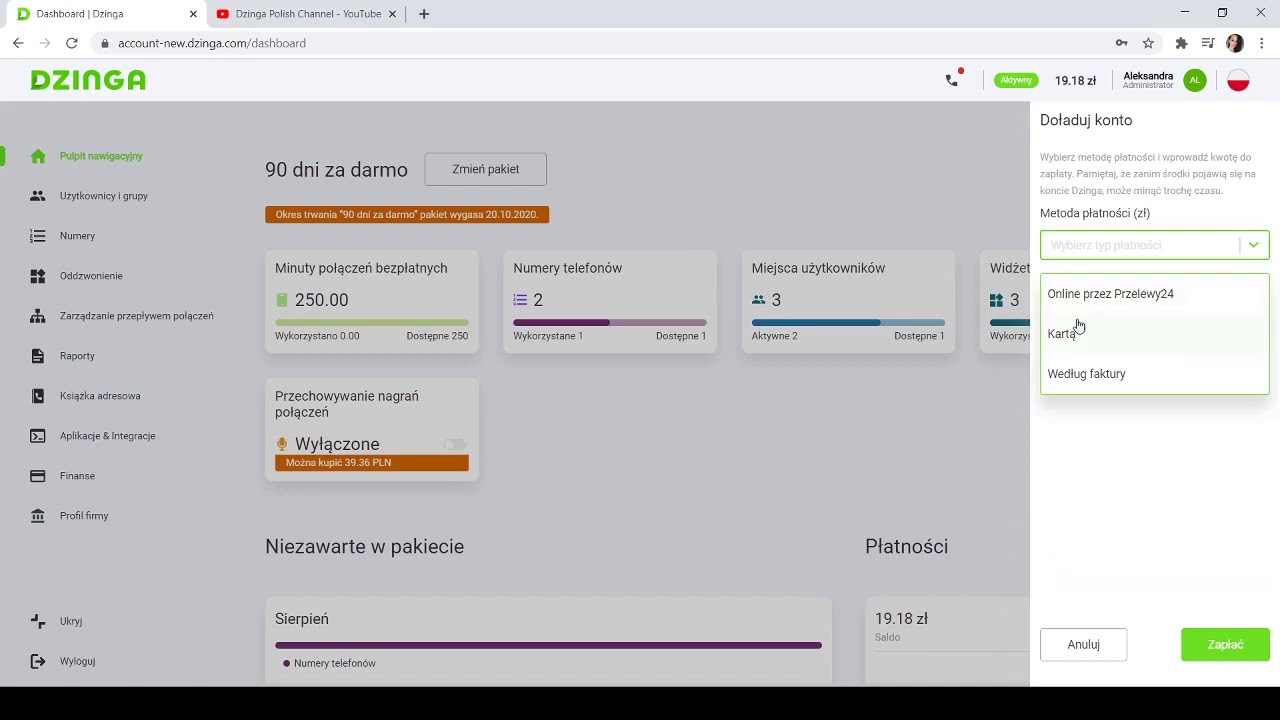This screenshot has height=720, width=1280.
Task: Click the 250.00 free minutes value
Action: pyautogui.click(x=321, y=300)
